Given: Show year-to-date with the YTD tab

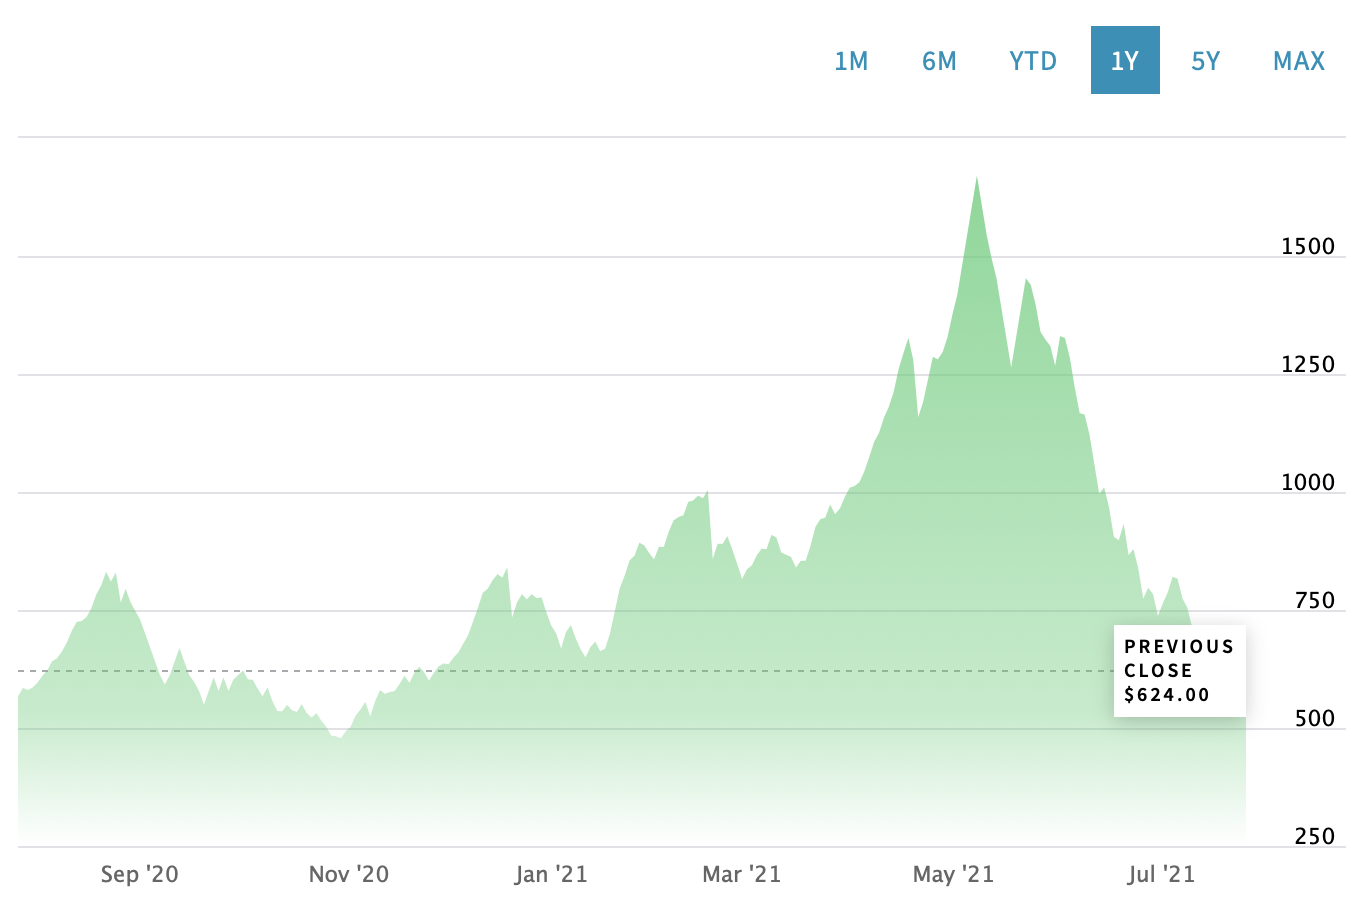Looking at the screenshot, I should pyautogui.click(x=1033, y=61).
